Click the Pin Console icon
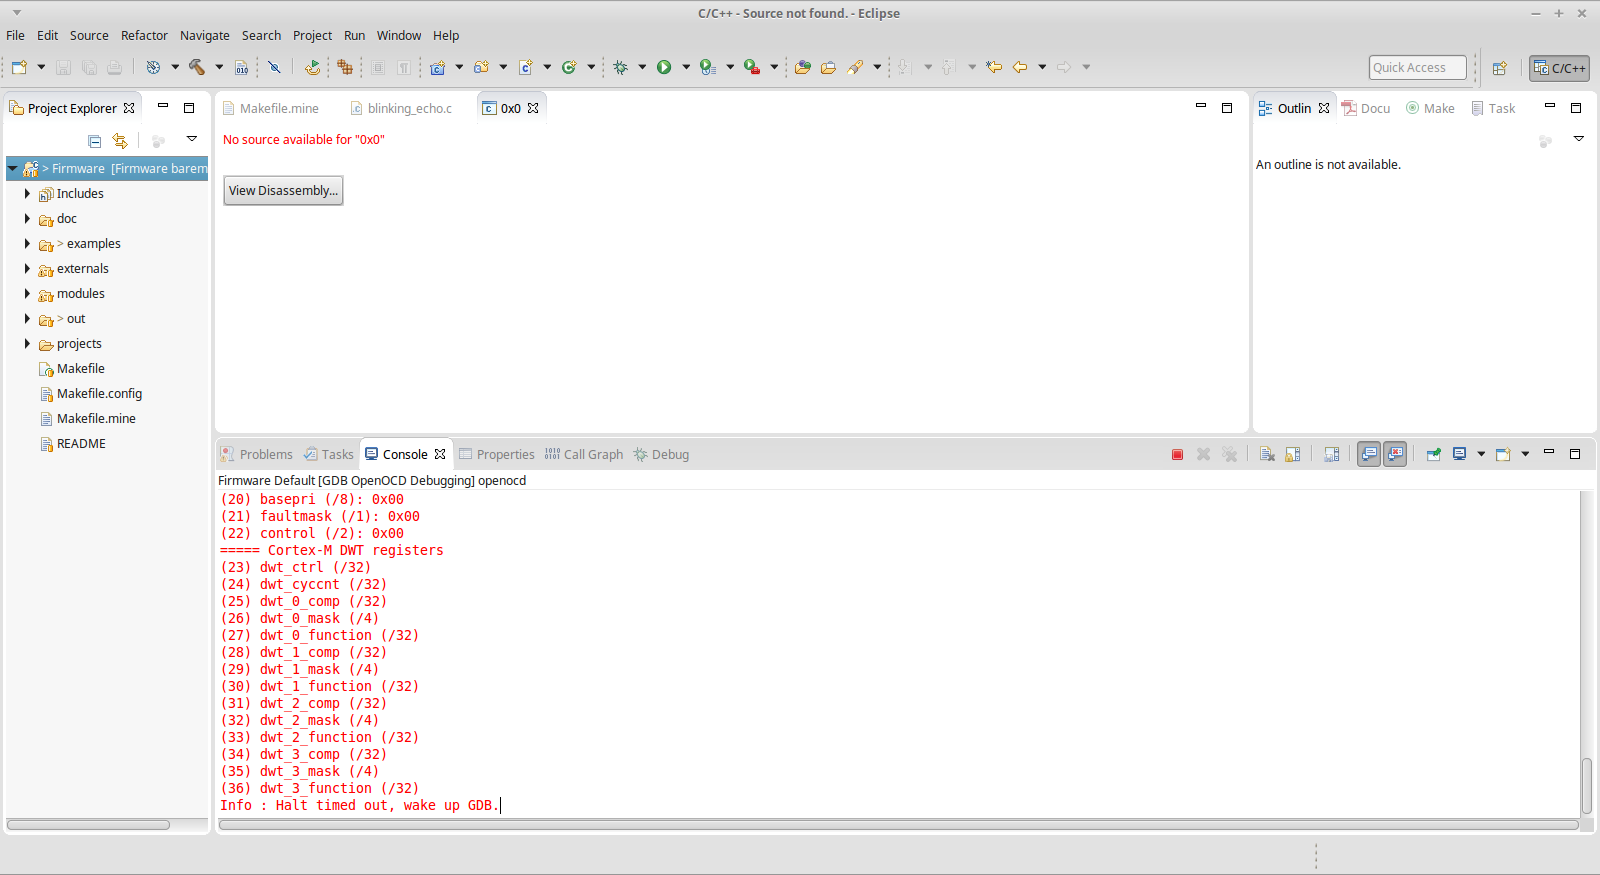Image resolution: width=1600 pixels, height=875 pixels. 1433,454
